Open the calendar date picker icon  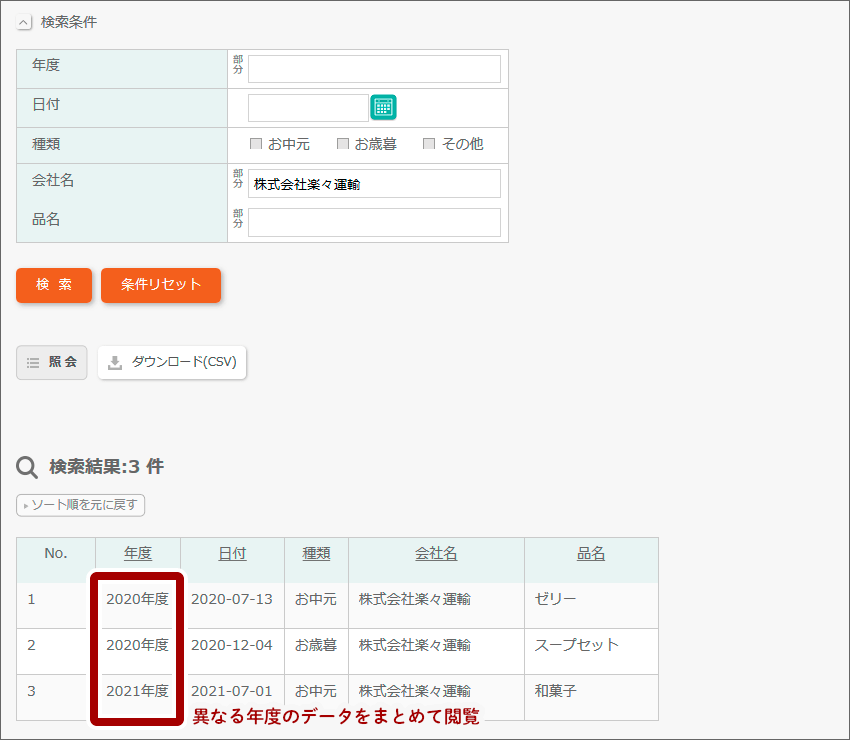(x=384, y=106)
